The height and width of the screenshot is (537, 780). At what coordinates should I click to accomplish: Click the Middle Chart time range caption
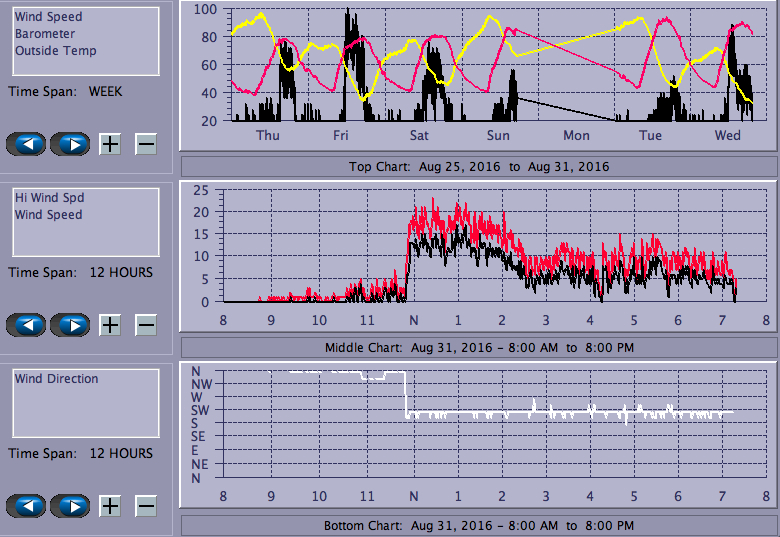pyautogui.click(x=478, y=347)
